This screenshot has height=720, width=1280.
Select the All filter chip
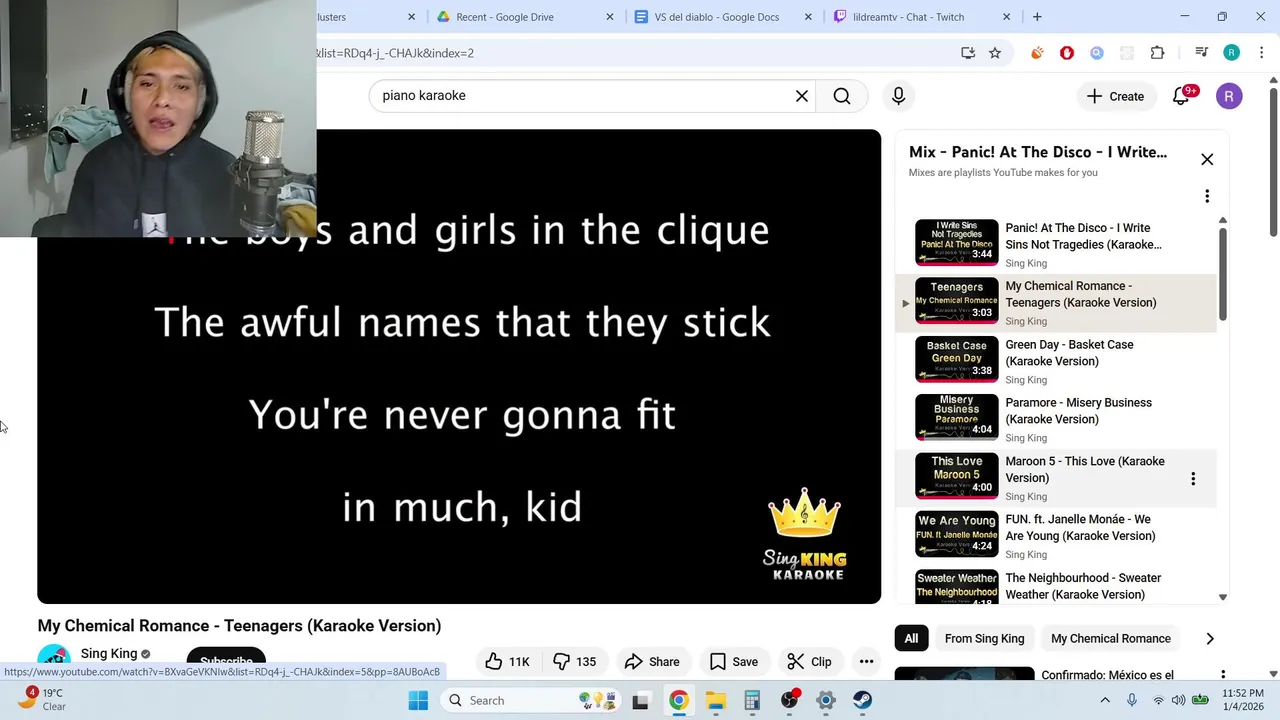[911, 638]
